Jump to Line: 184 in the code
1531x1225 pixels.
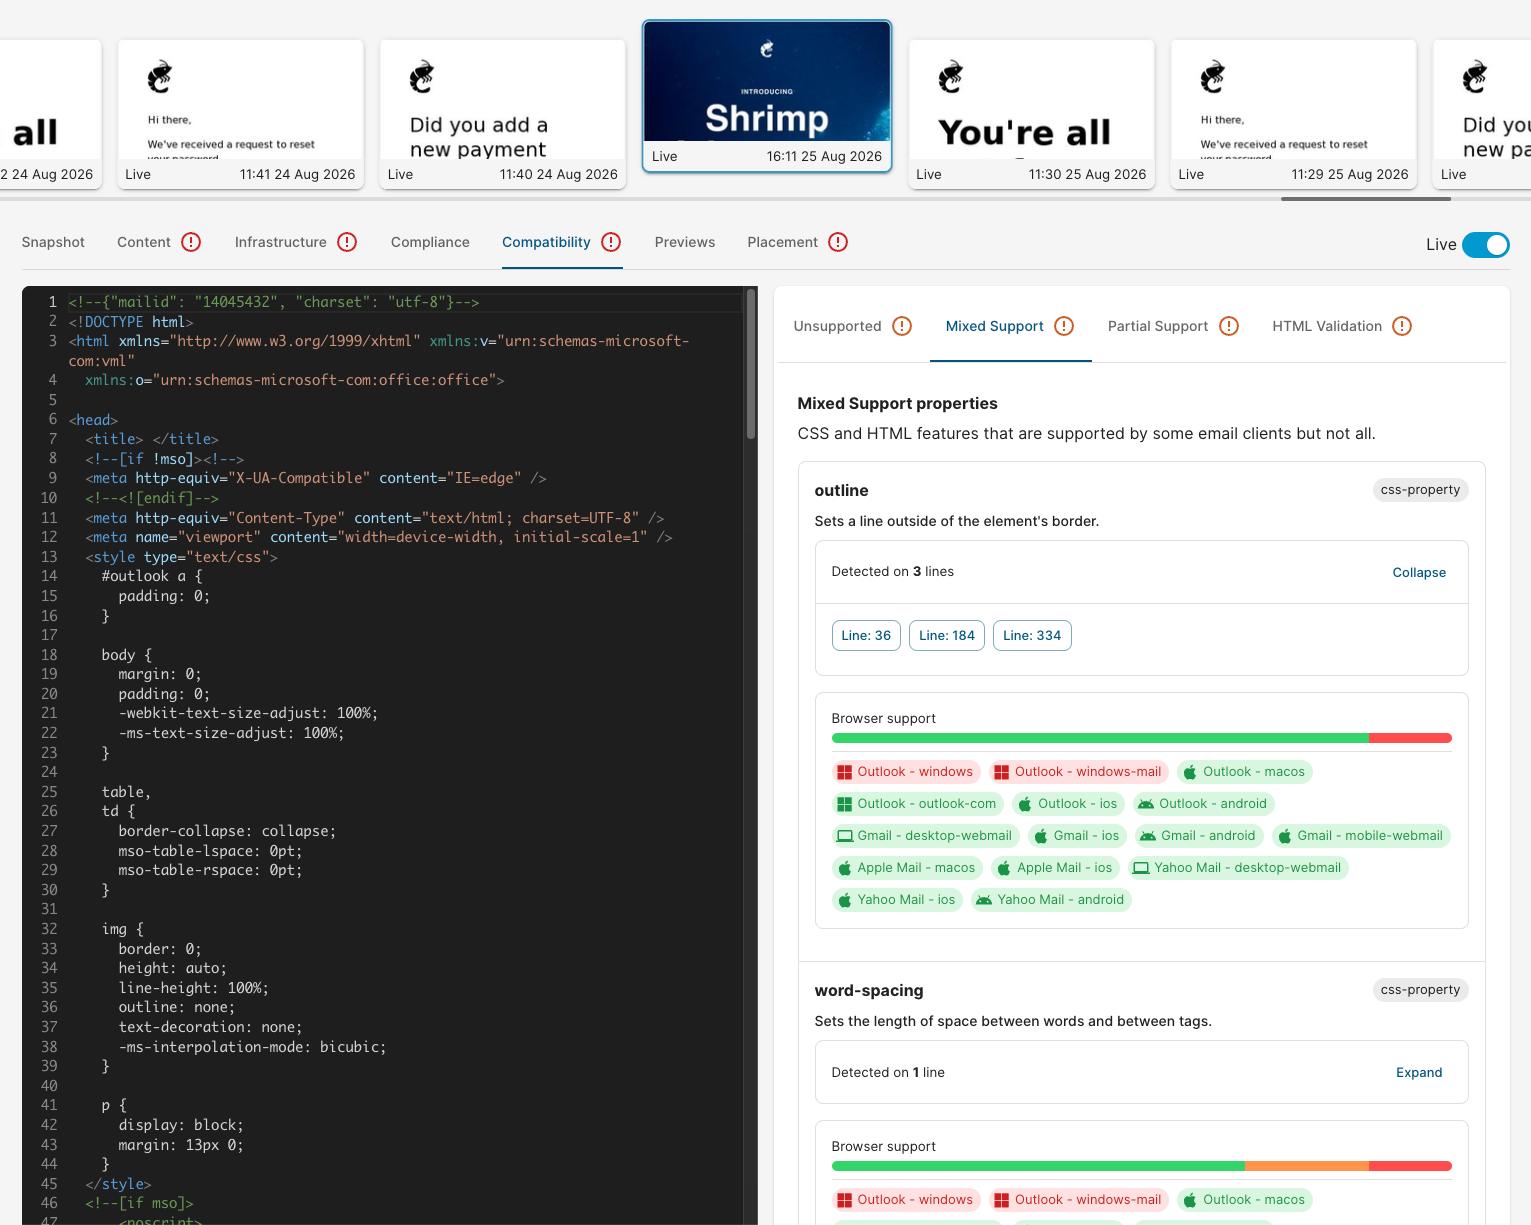pyautogui.click(x=947, y=635)
